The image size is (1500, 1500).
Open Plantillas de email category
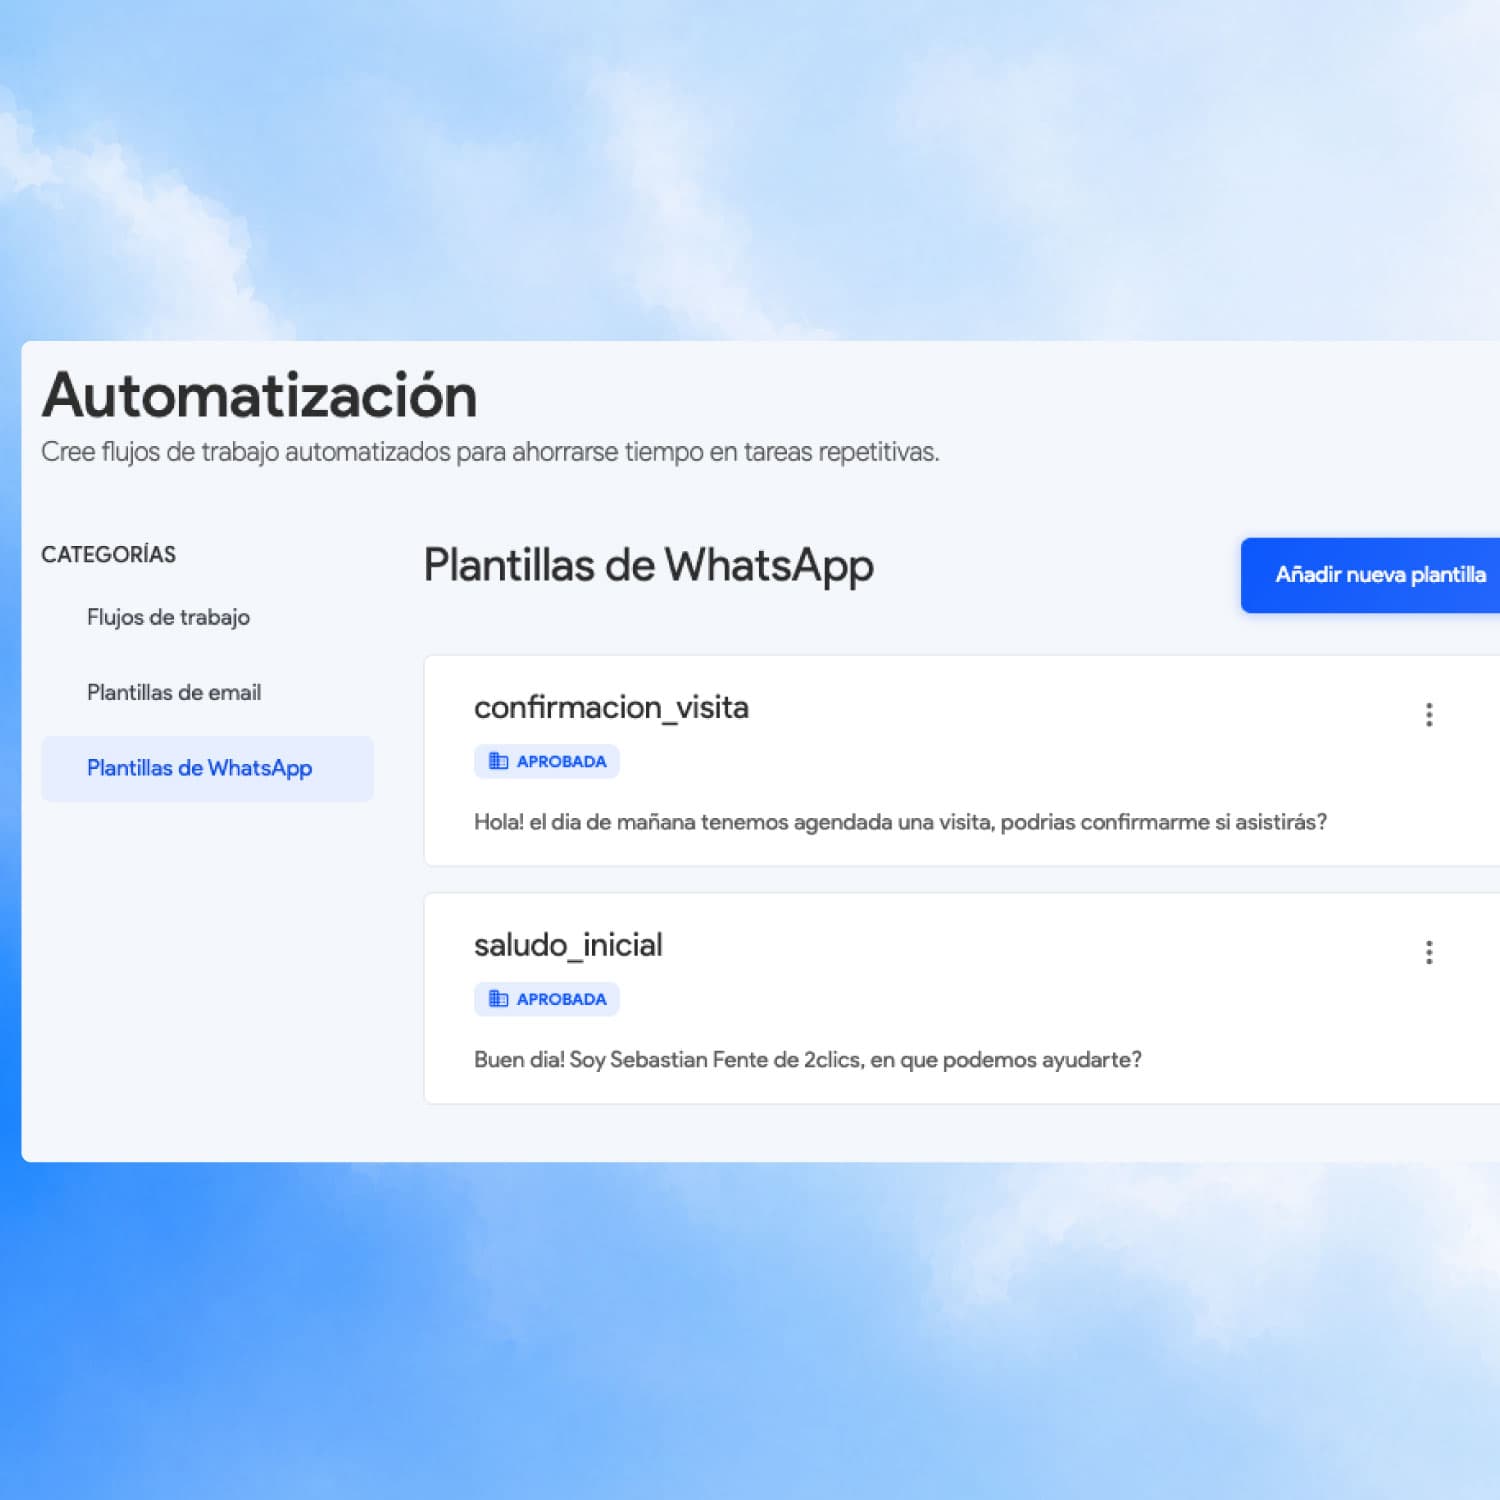(x=174, y=692)
